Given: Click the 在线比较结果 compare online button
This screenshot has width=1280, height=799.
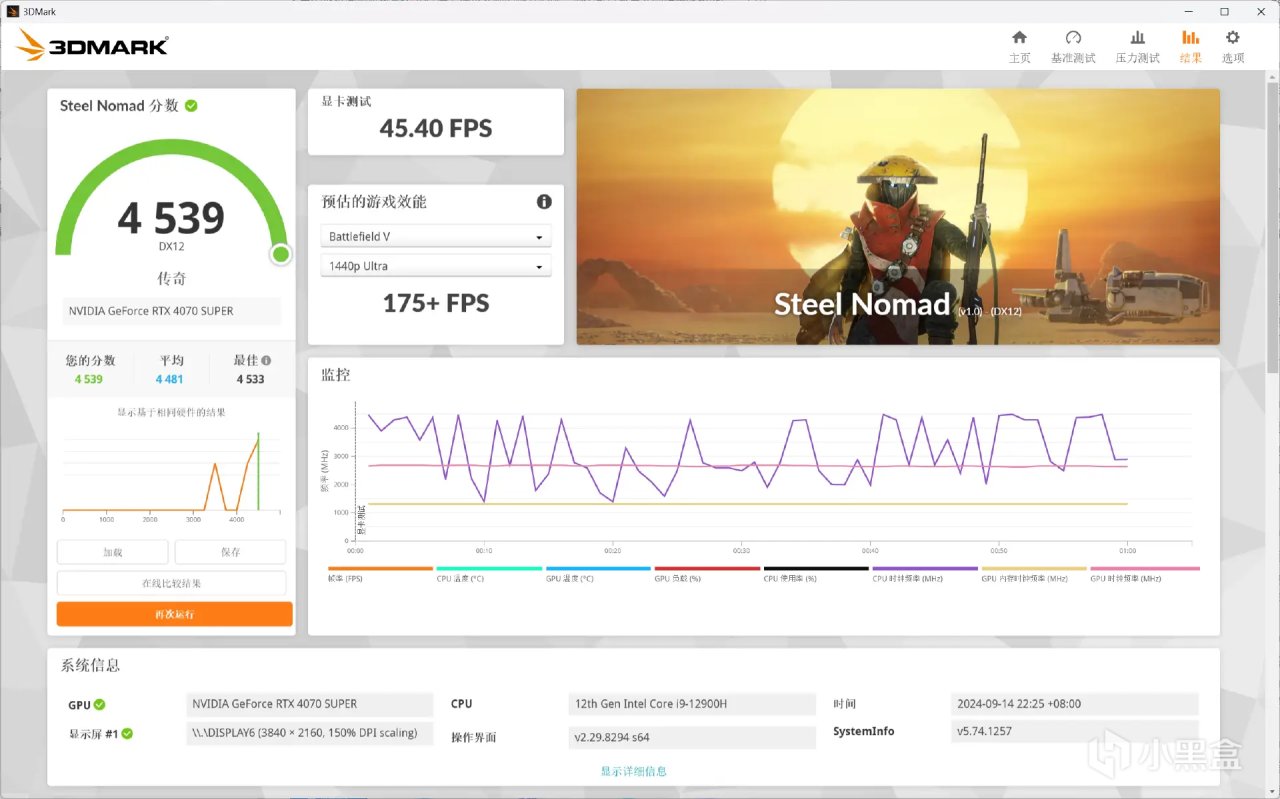Looking at the screenshot, I should coord(171,583).
